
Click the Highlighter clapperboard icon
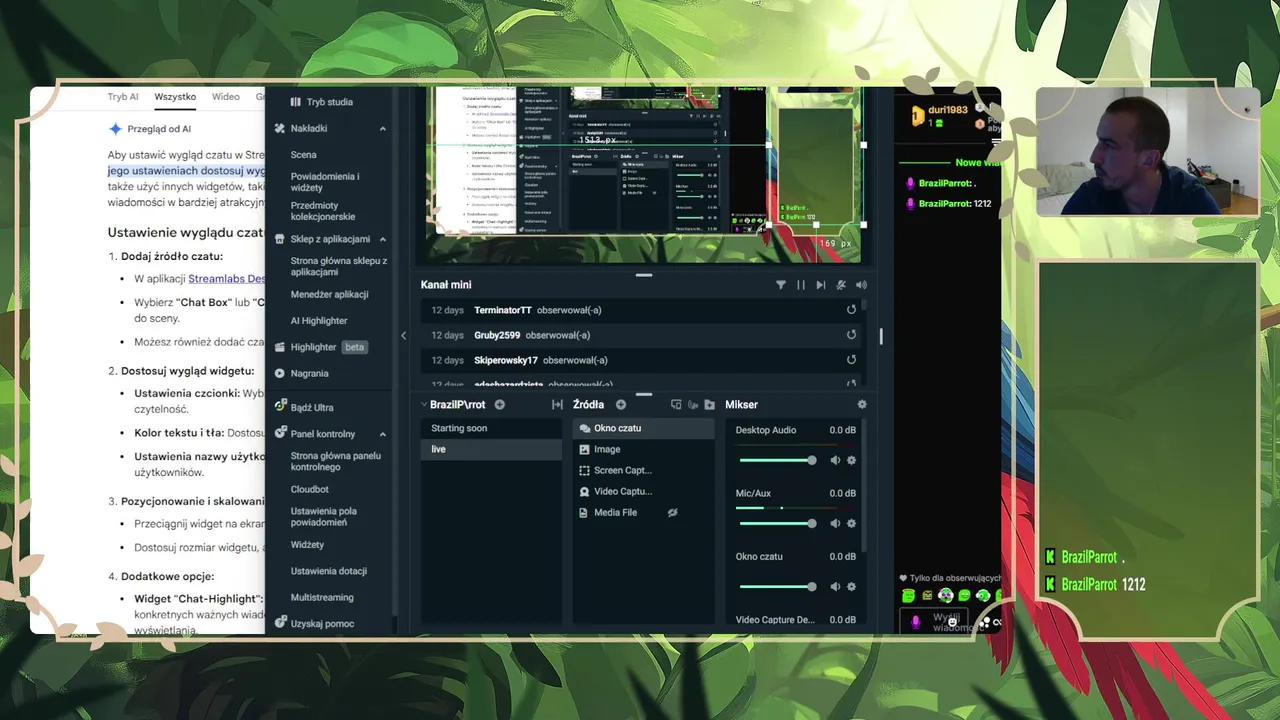tap(281, 347)
